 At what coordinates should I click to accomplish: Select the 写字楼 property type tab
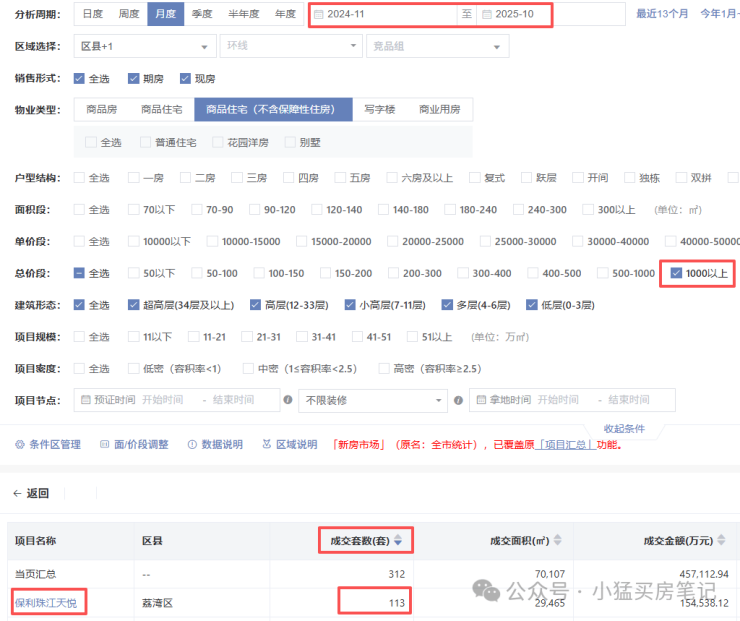tap(380, 109)
